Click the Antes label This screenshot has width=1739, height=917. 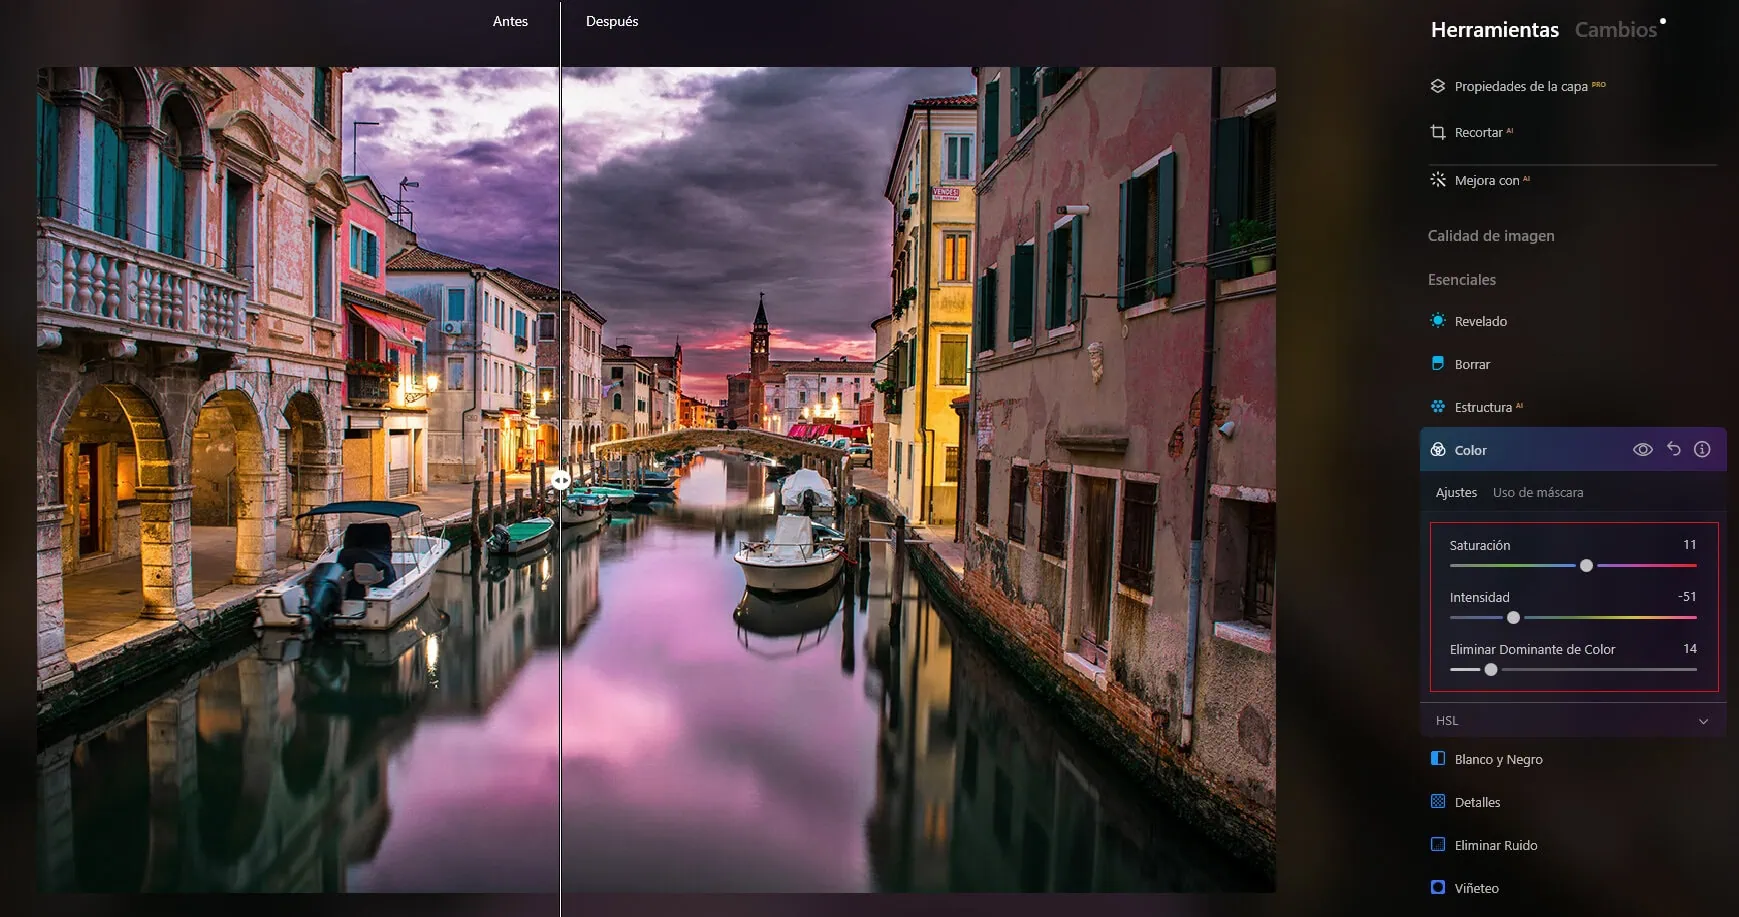click(510, 21)
